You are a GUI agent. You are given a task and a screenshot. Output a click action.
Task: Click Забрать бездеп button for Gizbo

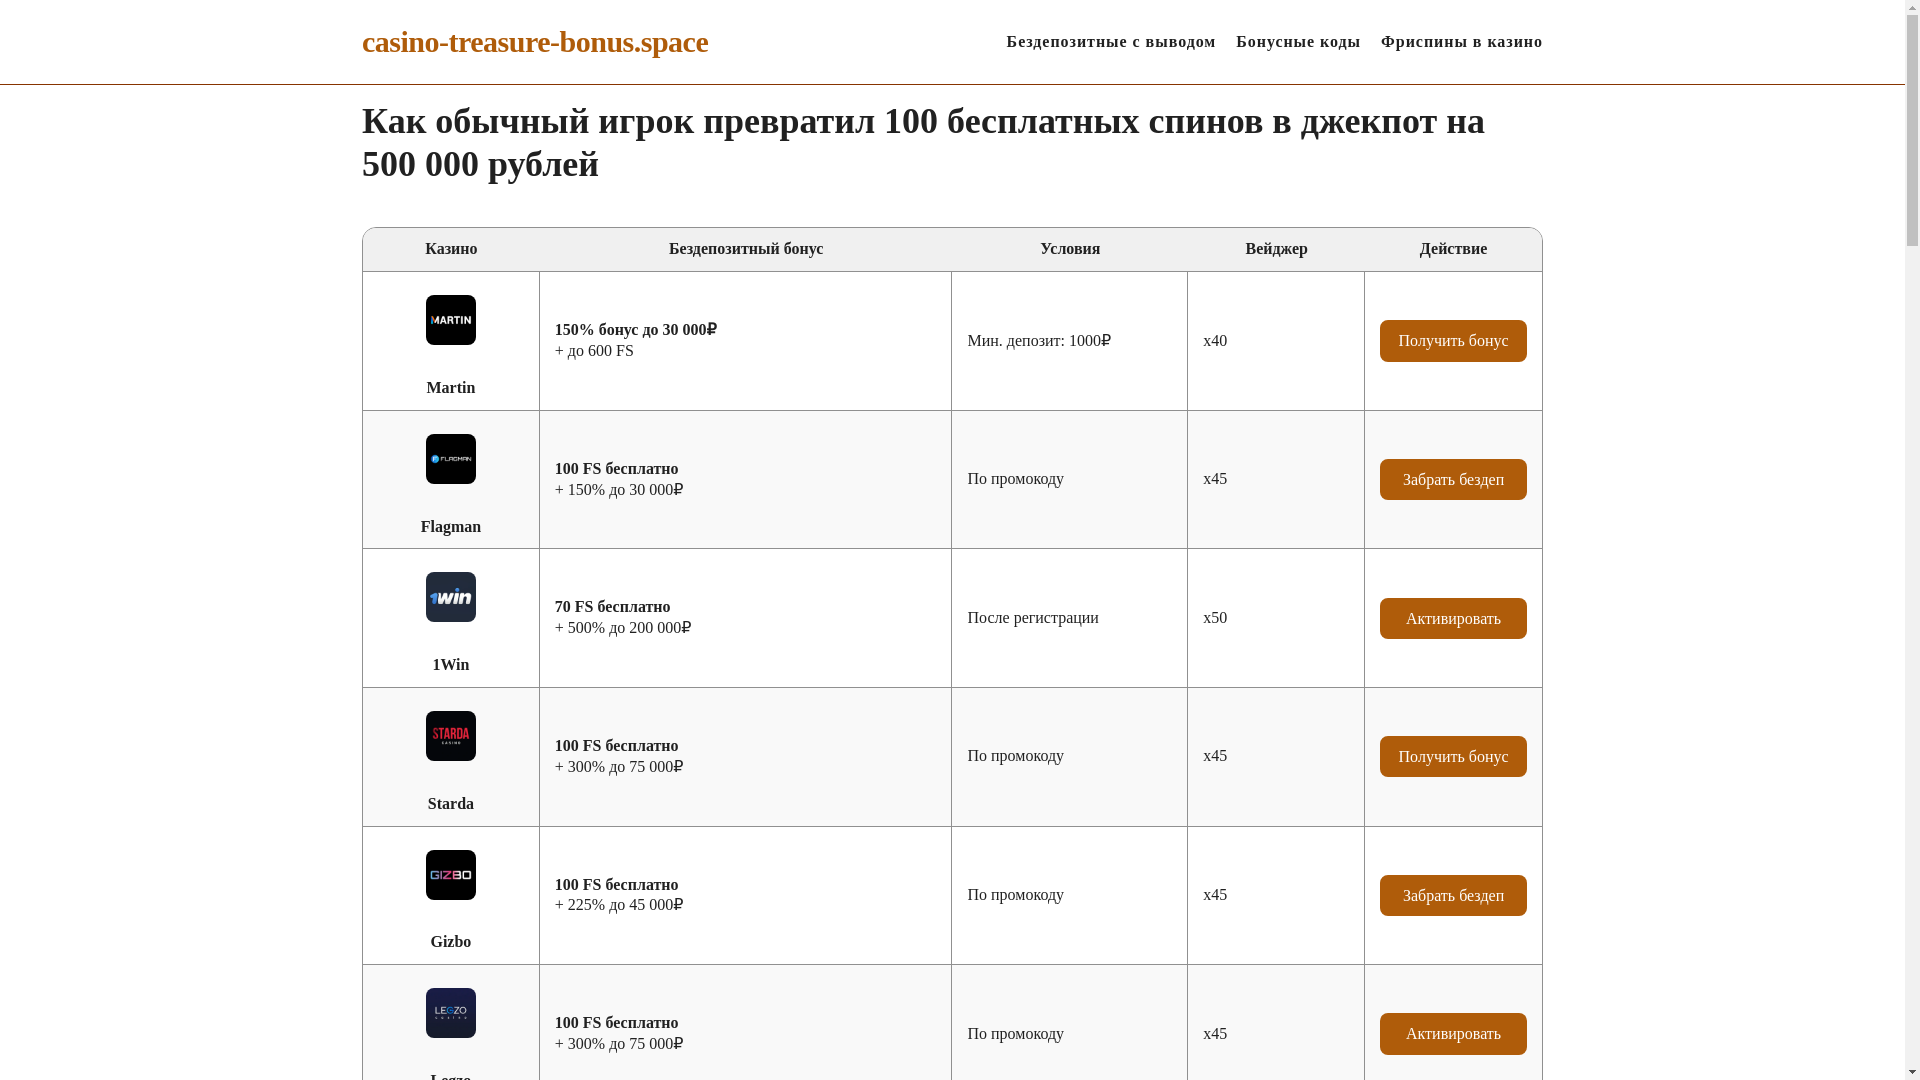click(1453, 895)
